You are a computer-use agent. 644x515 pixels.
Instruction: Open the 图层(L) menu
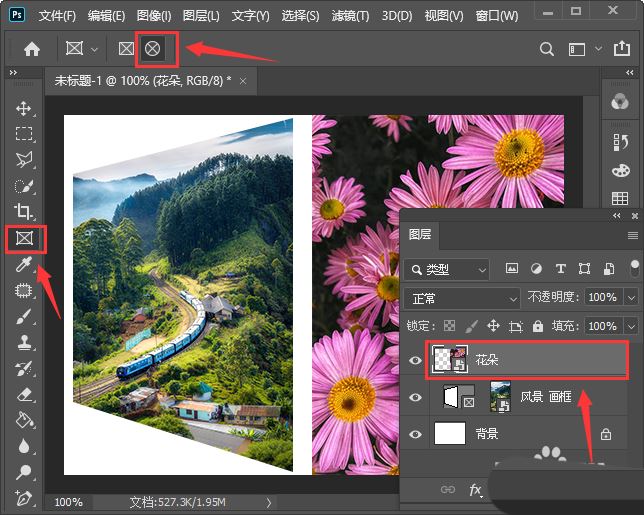[201, 16]
